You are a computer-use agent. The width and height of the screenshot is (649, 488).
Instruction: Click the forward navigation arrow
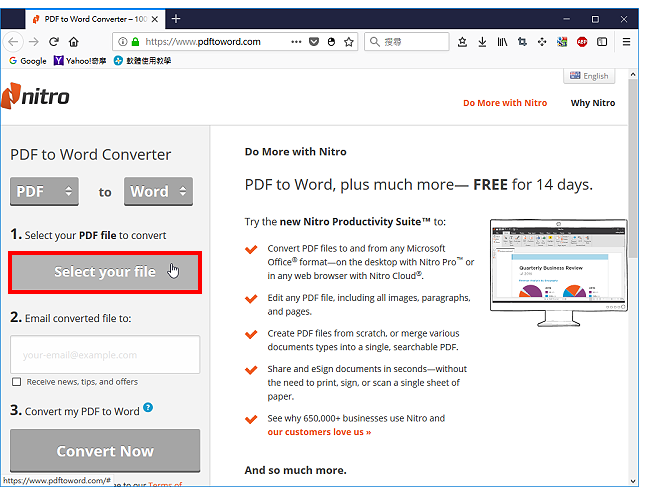(34, 42)
